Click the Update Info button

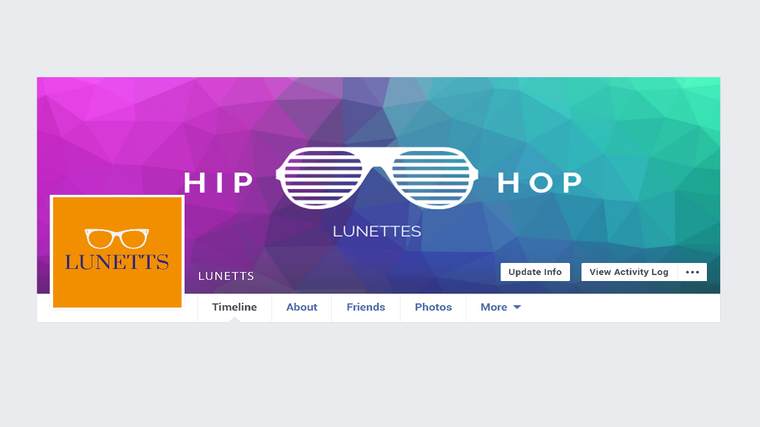point(535,272)
